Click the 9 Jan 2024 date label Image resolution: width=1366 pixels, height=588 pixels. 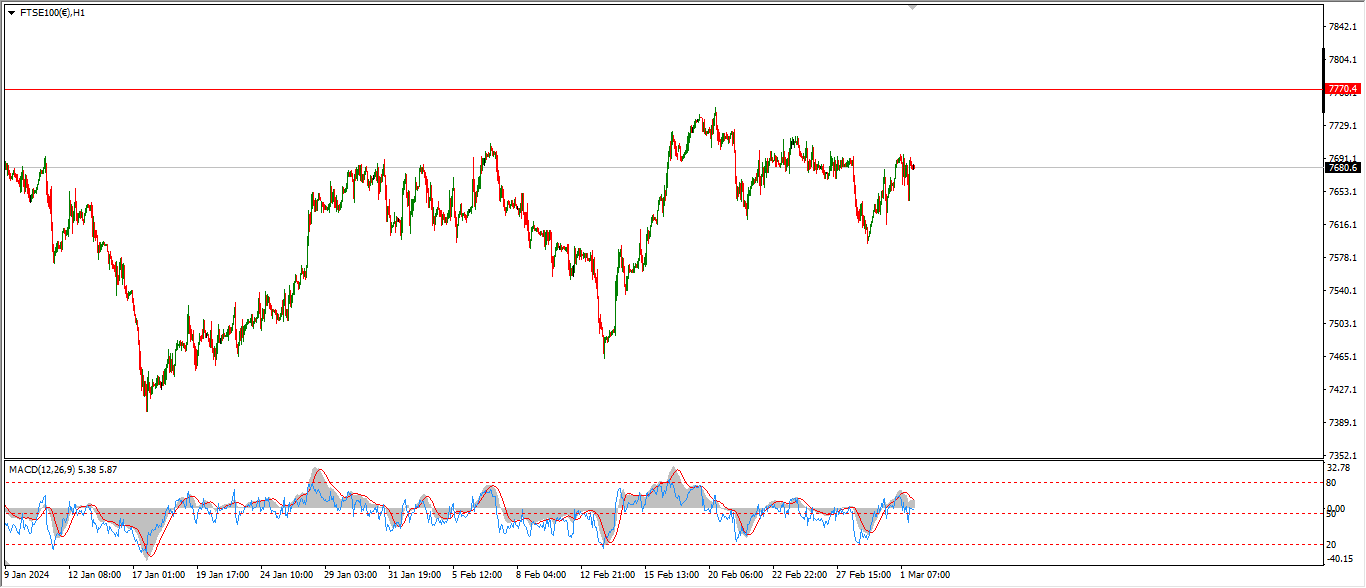[27, 575]
